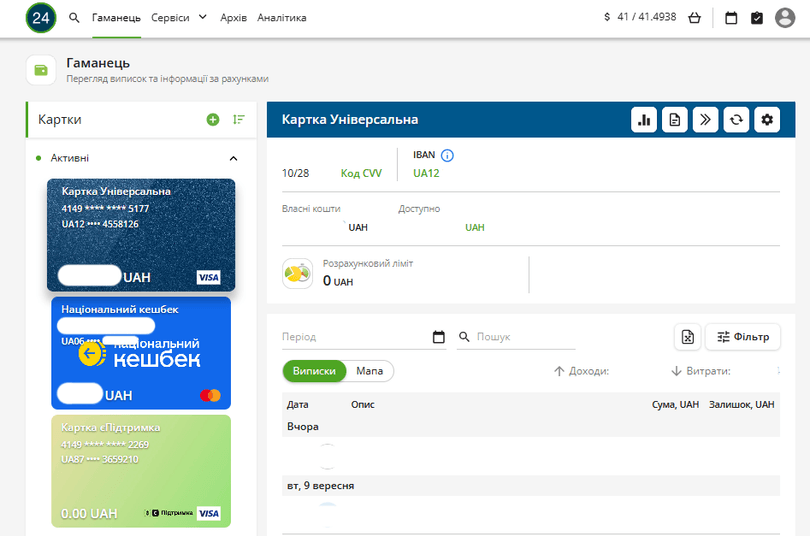Add a new card with plus icon
The width and height of the screenshot is (810, 536).
click(213, 120)
